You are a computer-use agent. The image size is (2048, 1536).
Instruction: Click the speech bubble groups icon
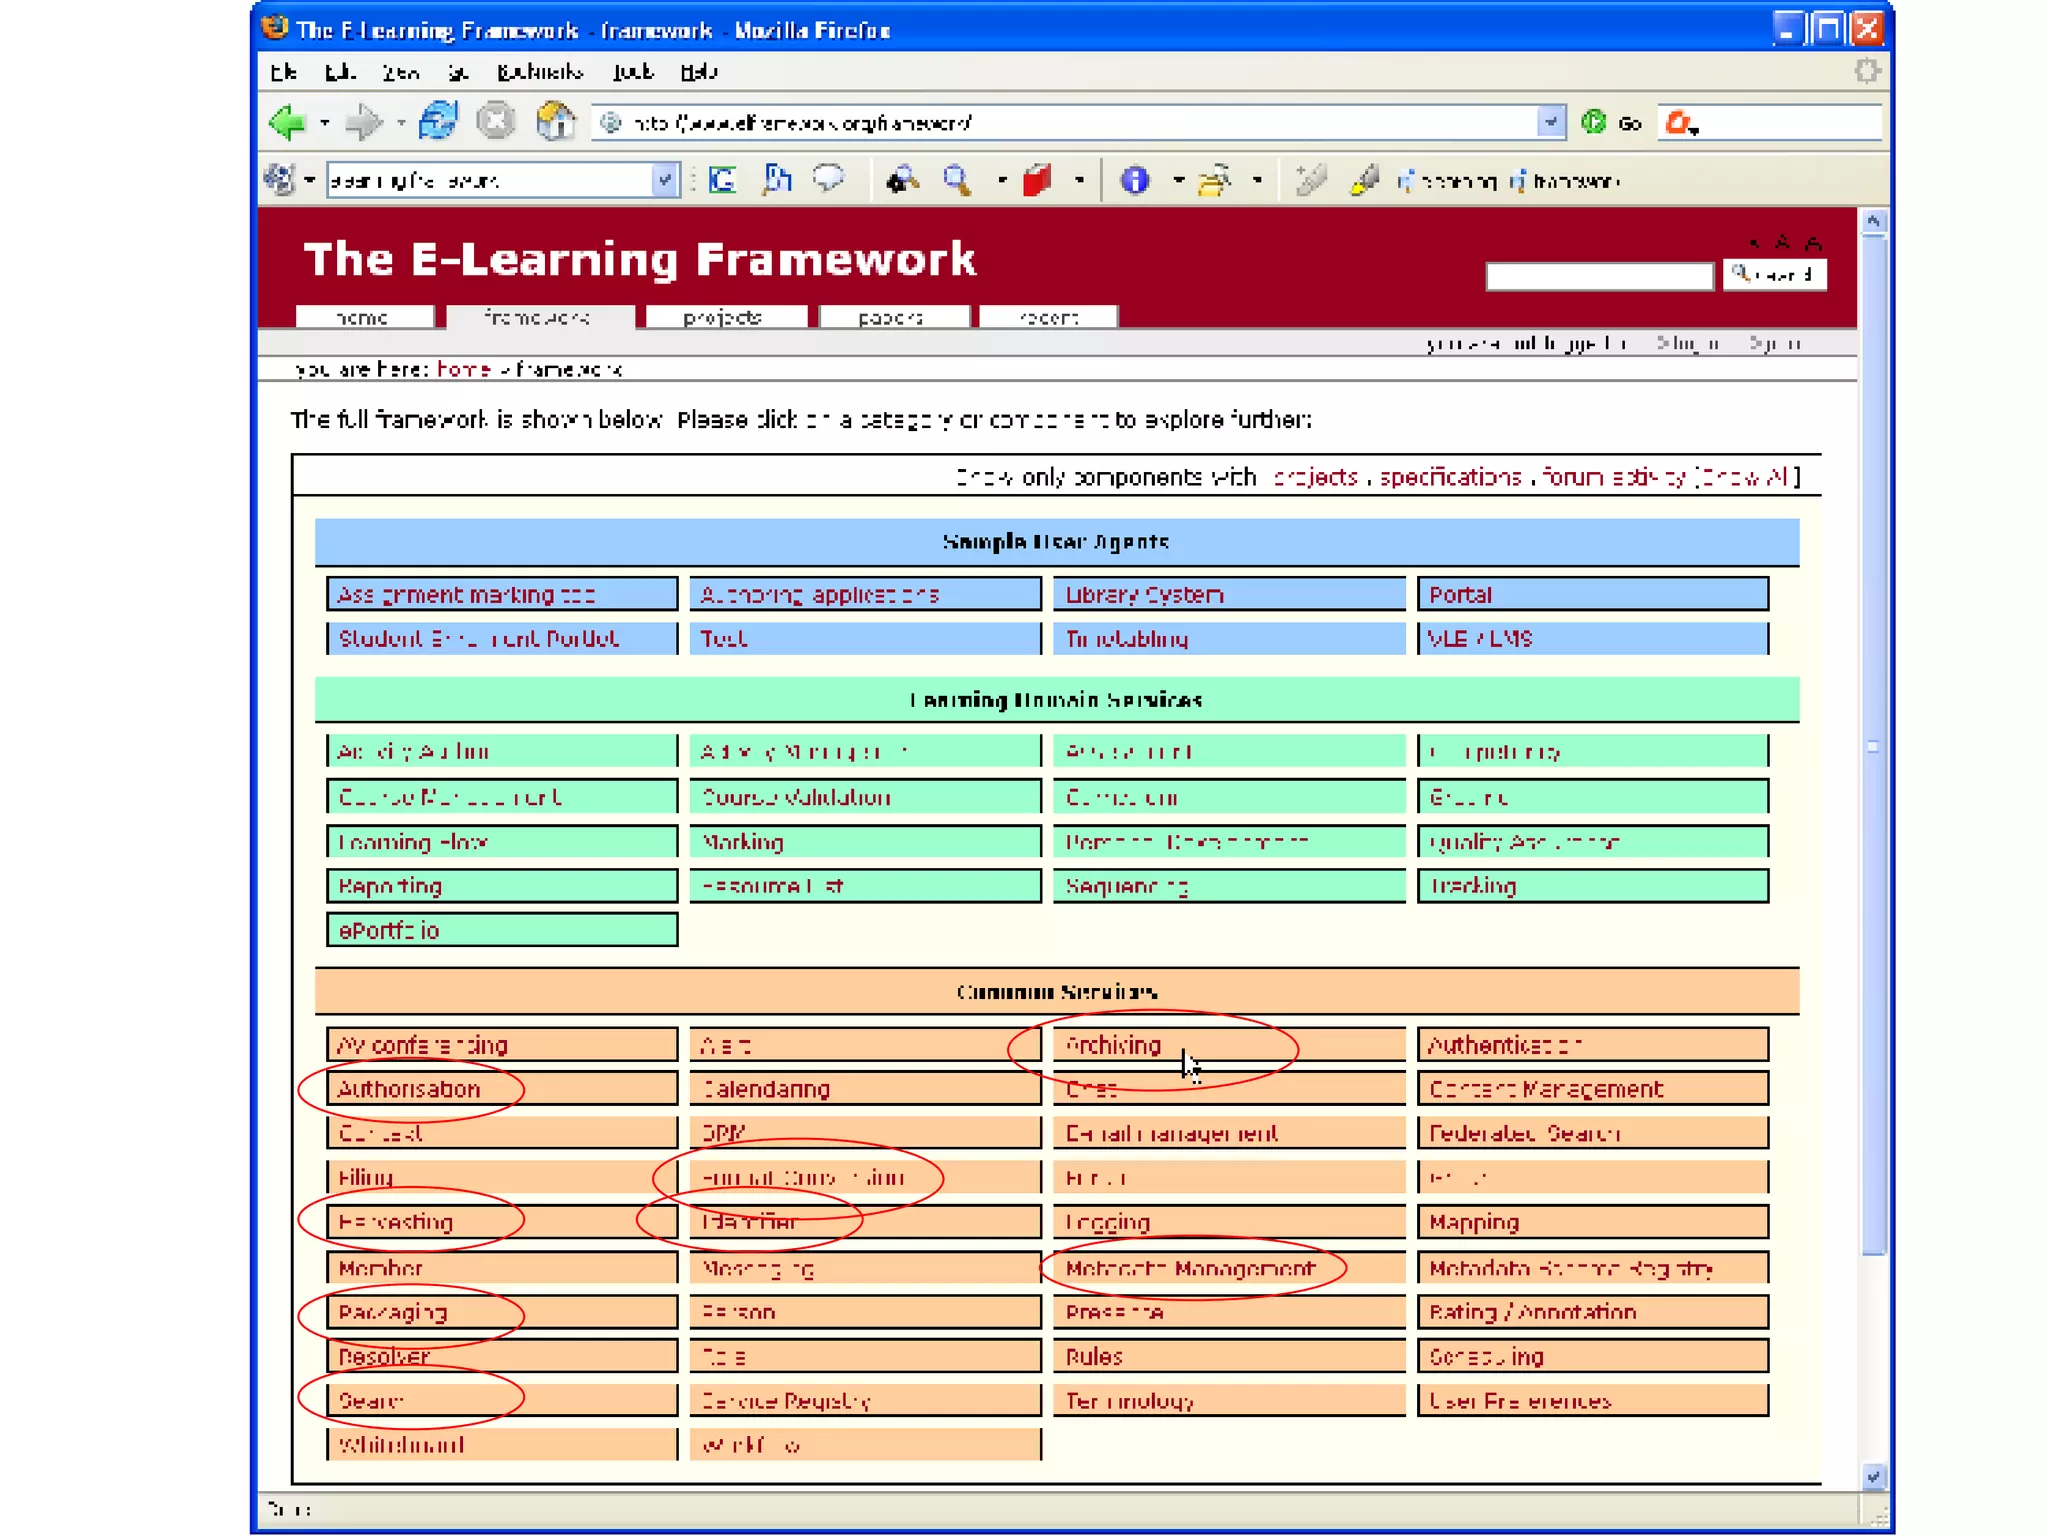click(x=828, y=179)
